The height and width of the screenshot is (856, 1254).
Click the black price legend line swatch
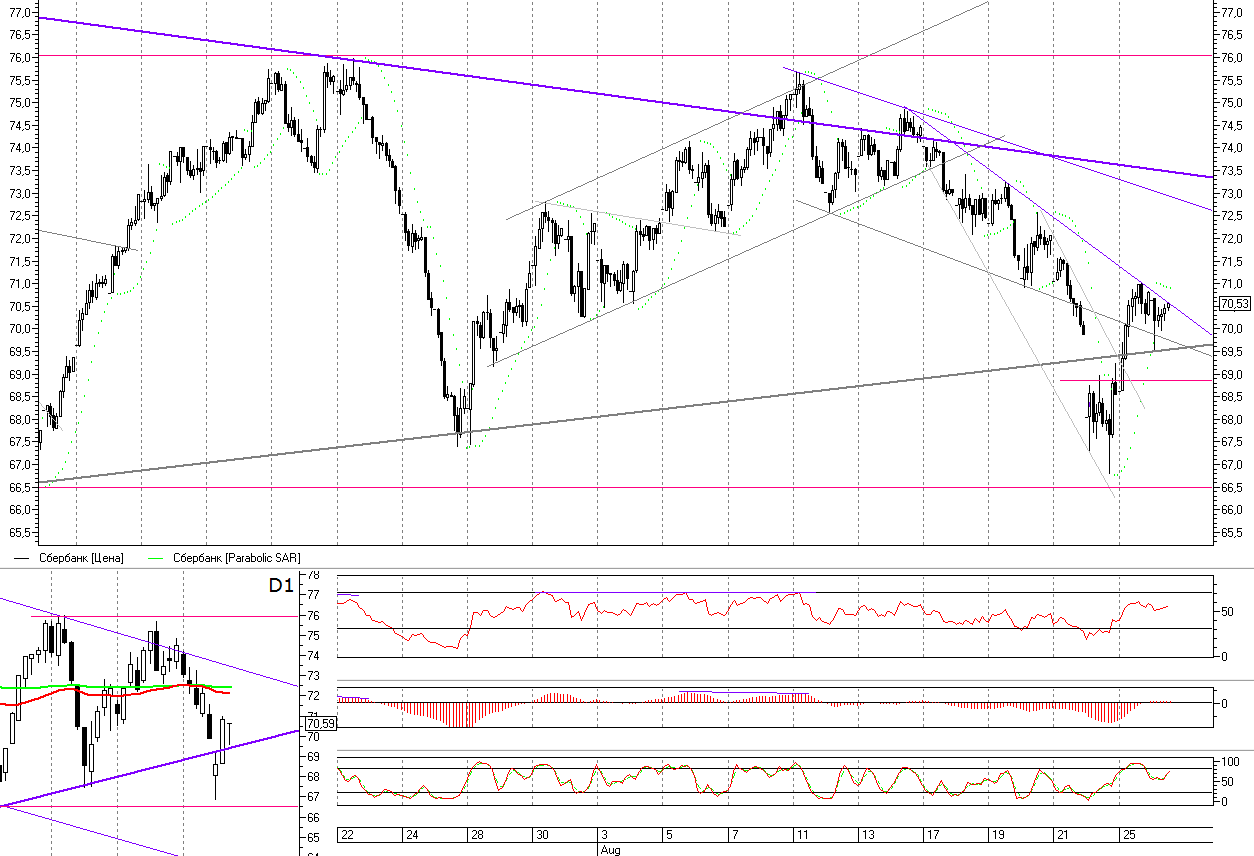[x=22, y=558]
